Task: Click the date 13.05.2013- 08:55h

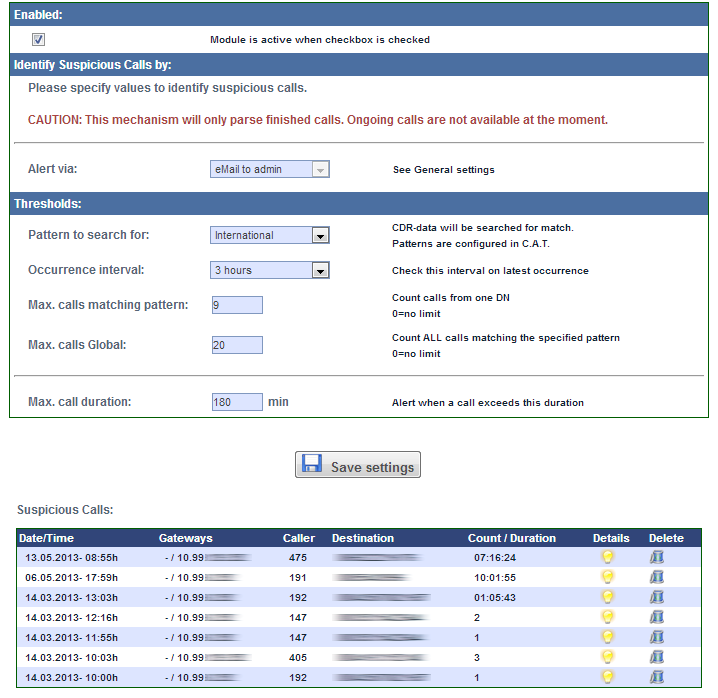Action: tap(71, 558)
